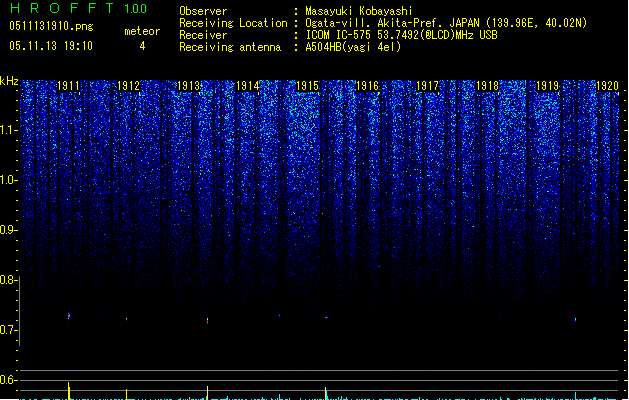Viewport: 629px width, 400px height.
Task: Click the Observer label
Action: point(203,11)
